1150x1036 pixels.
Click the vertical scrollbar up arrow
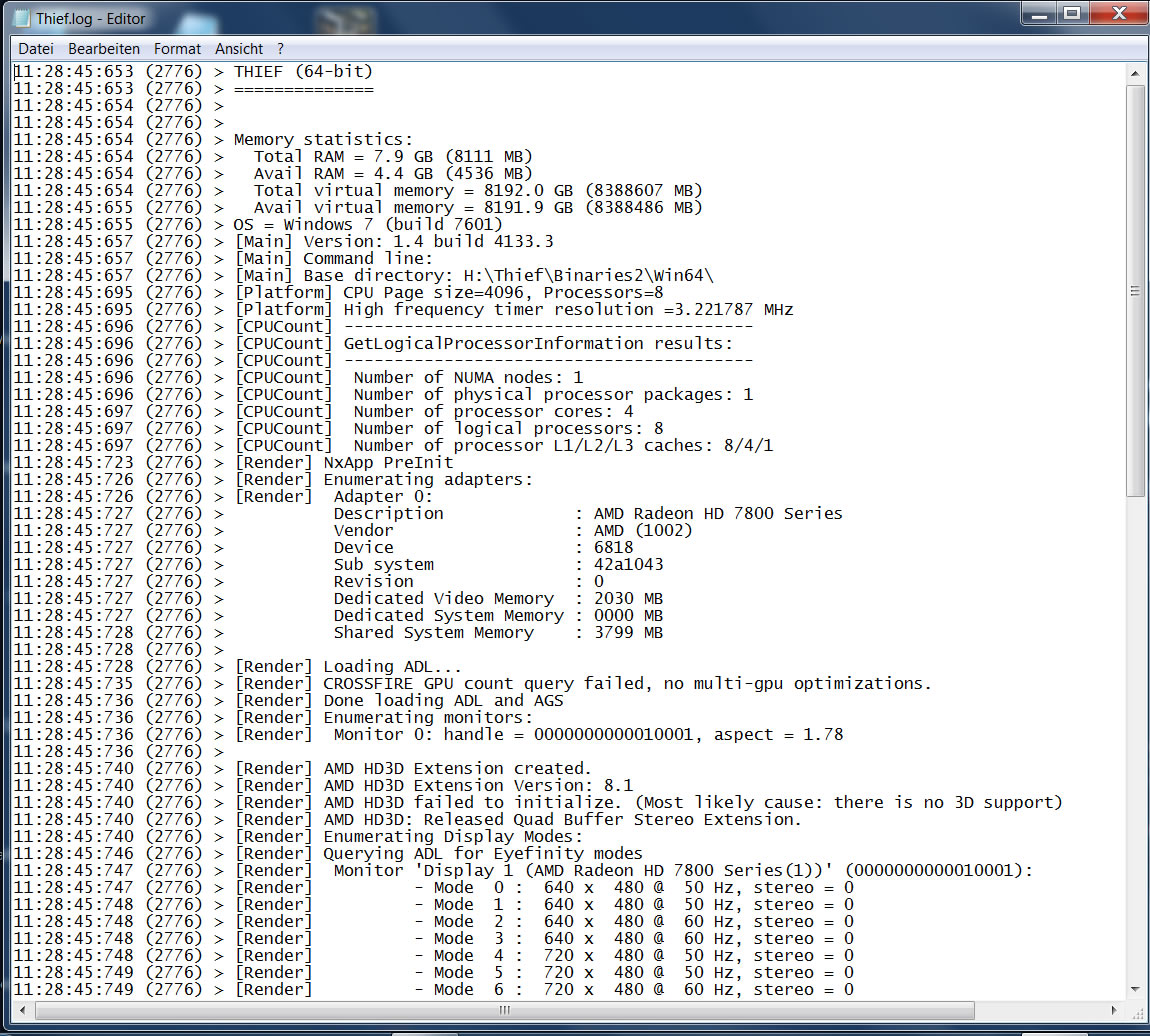coord(1135,73)
